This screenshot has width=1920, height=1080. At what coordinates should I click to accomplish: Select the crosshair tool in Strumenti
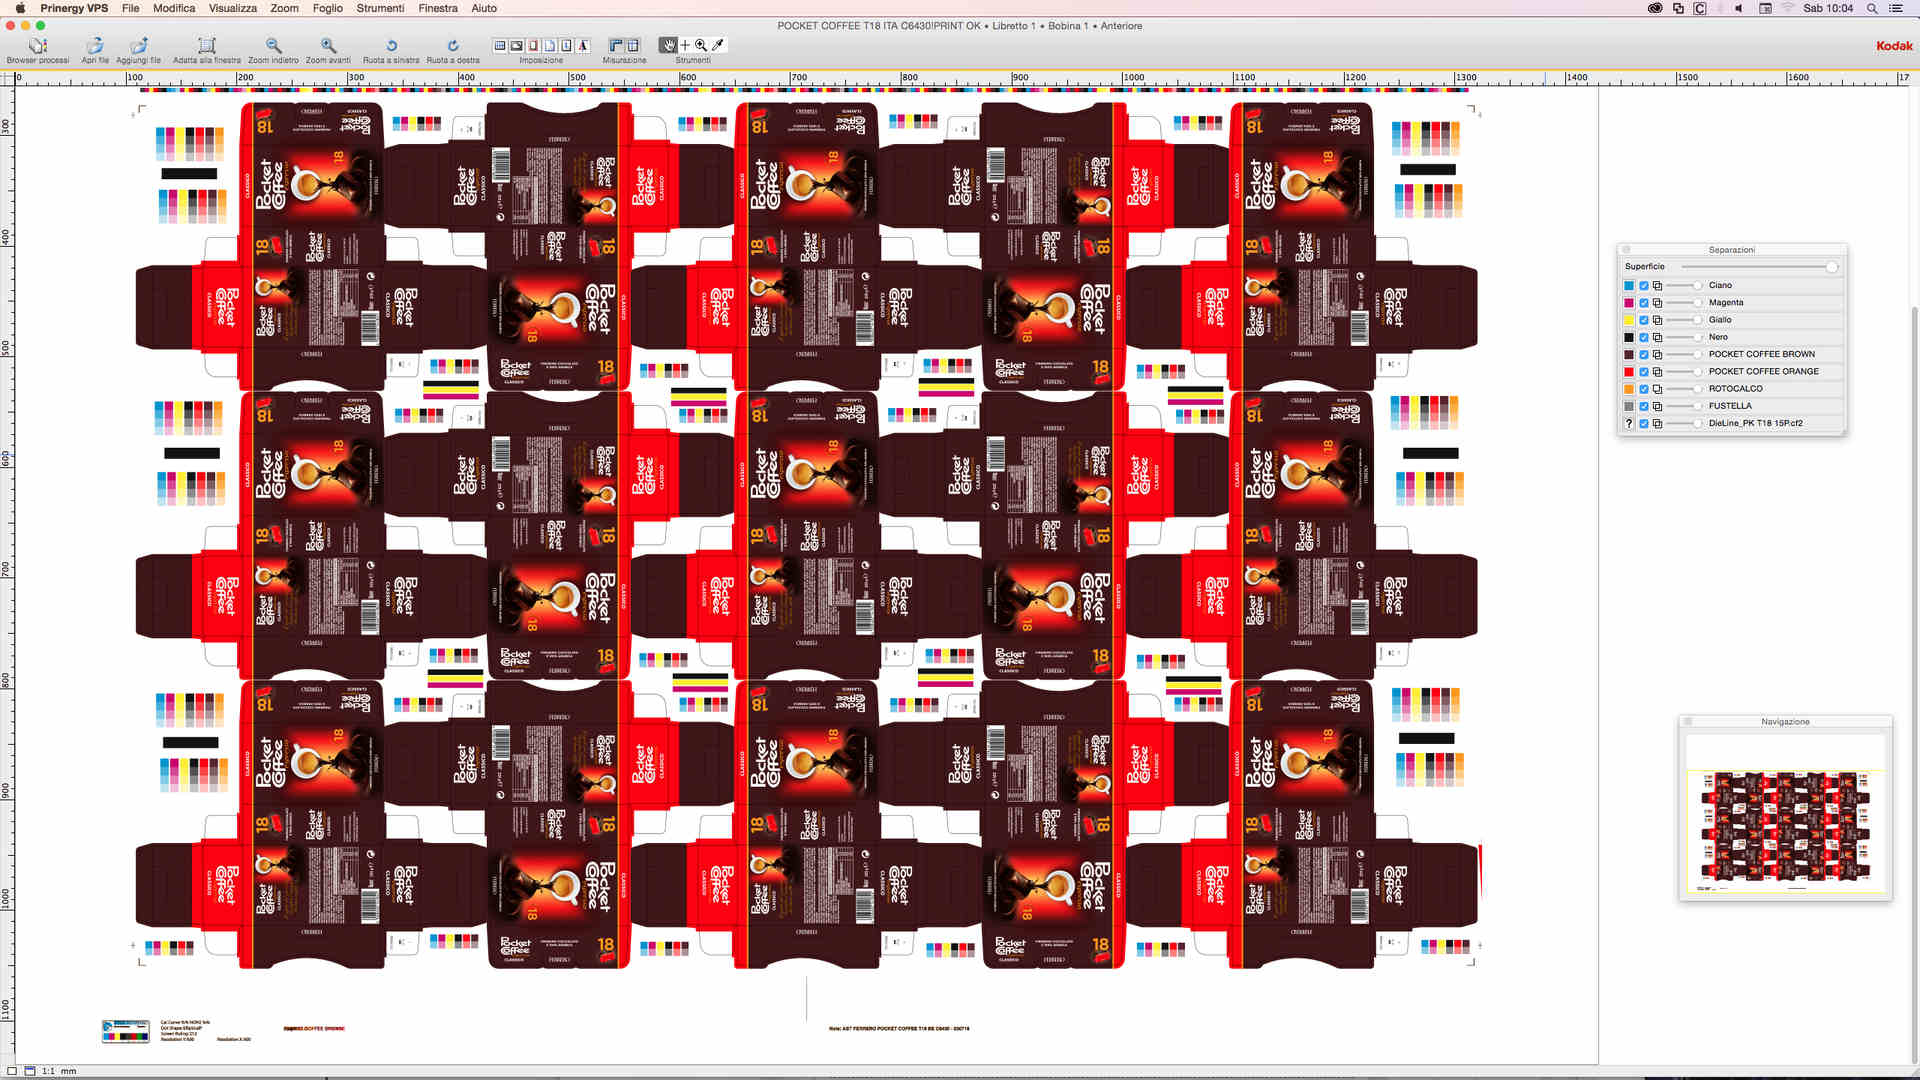685,45
